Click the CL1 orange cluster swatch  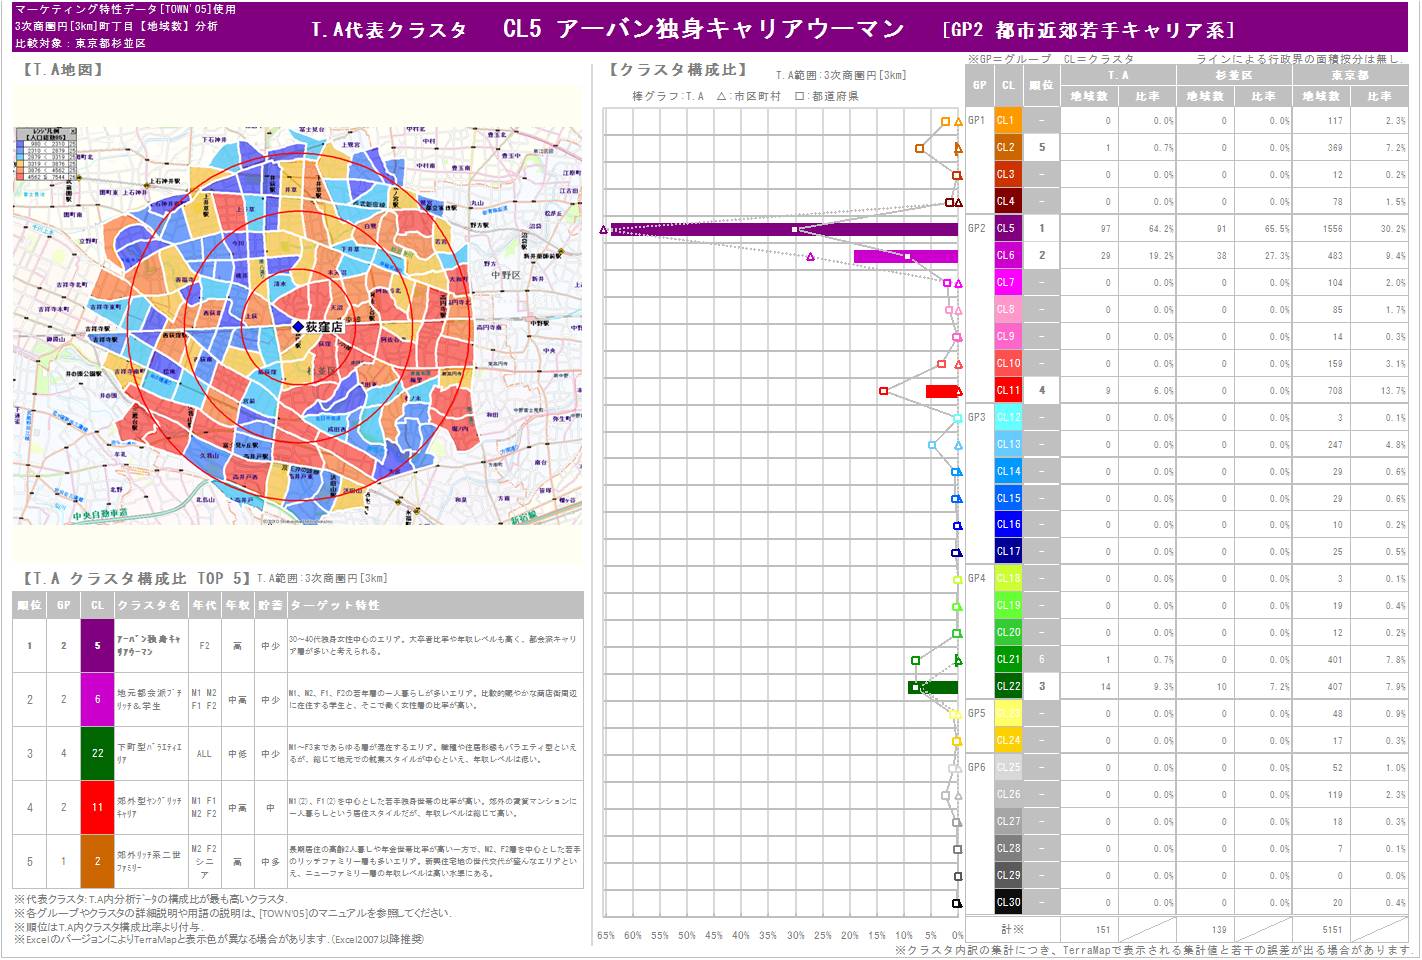click(x=1008, y=120)
